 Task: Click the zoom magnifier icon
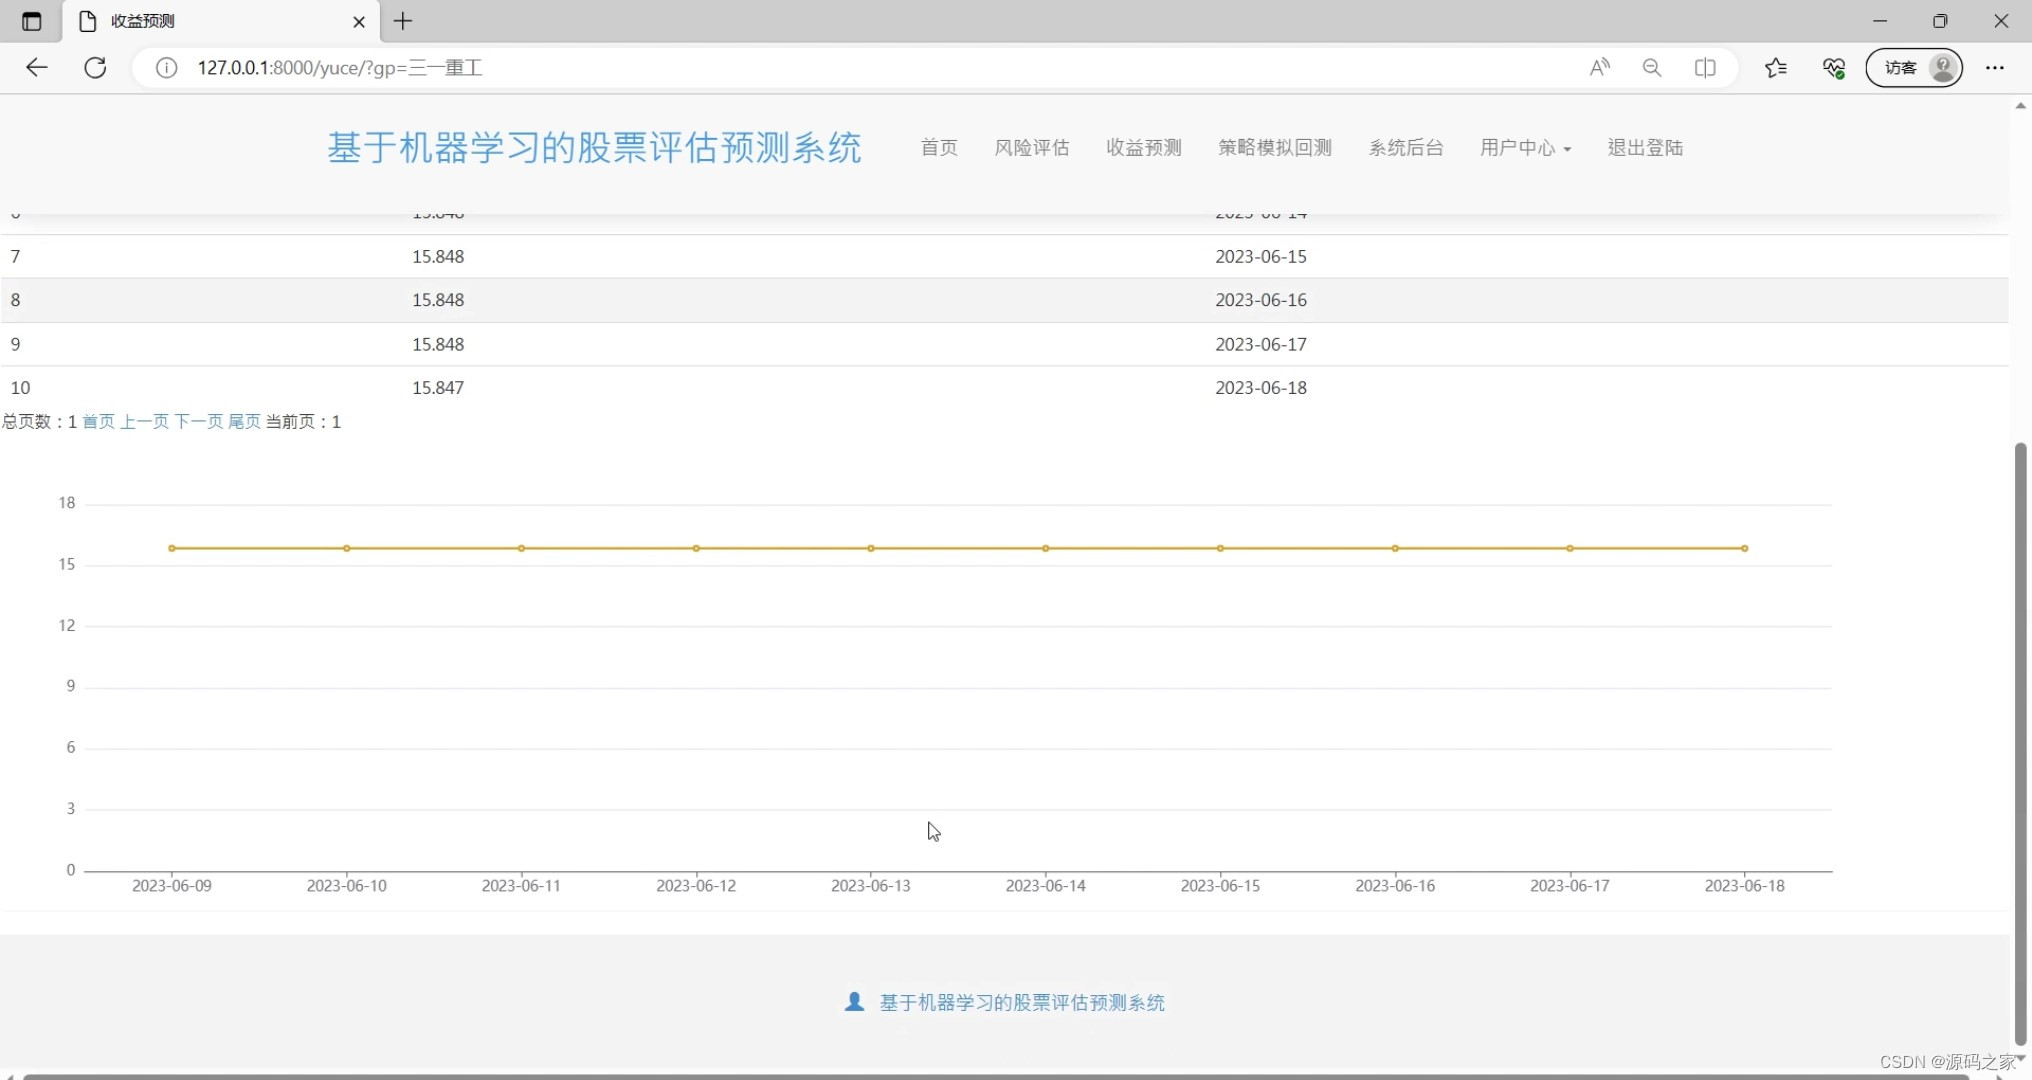pyautogui.click(x=1652, y=67)
